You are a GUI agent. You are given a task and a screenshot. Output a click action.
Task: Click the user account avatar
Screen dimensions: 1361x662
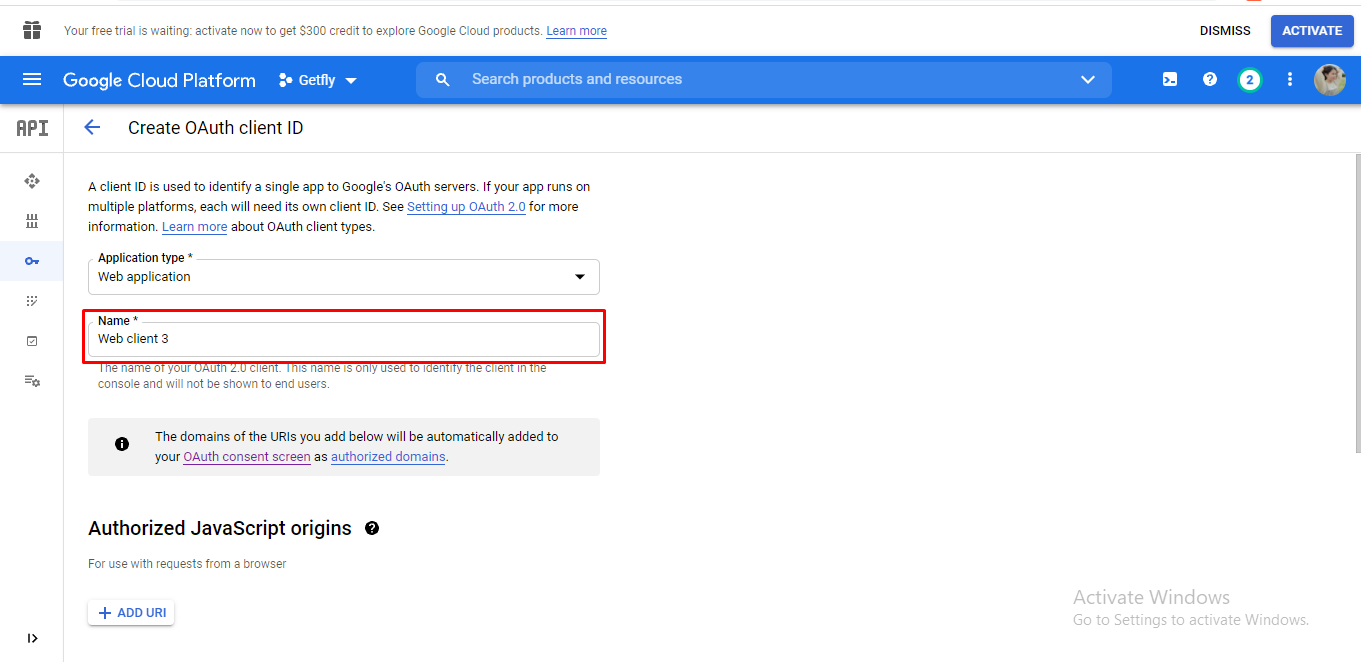[x=1329, y=80]
